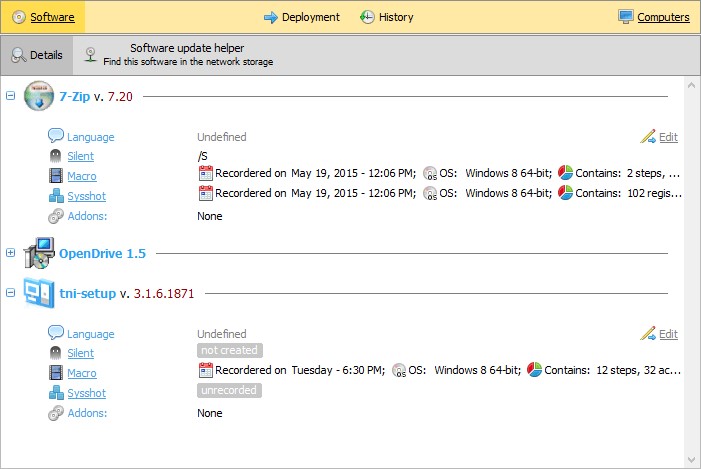Click the tni-setup application icon
The width and height of the screenshot is (701, 469).
coord(38,293)
